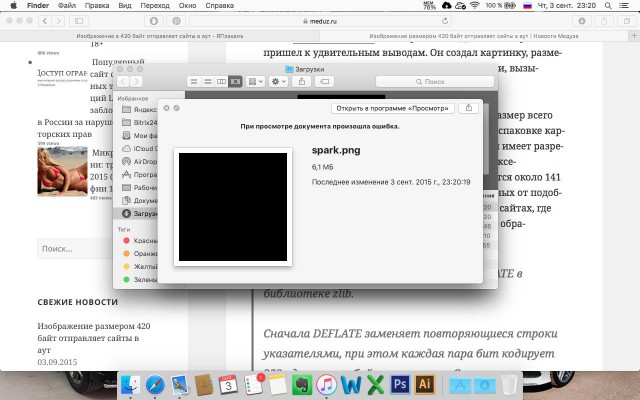
Task: Close the Quick Look preview panel
Action: [x=166, y=108]
